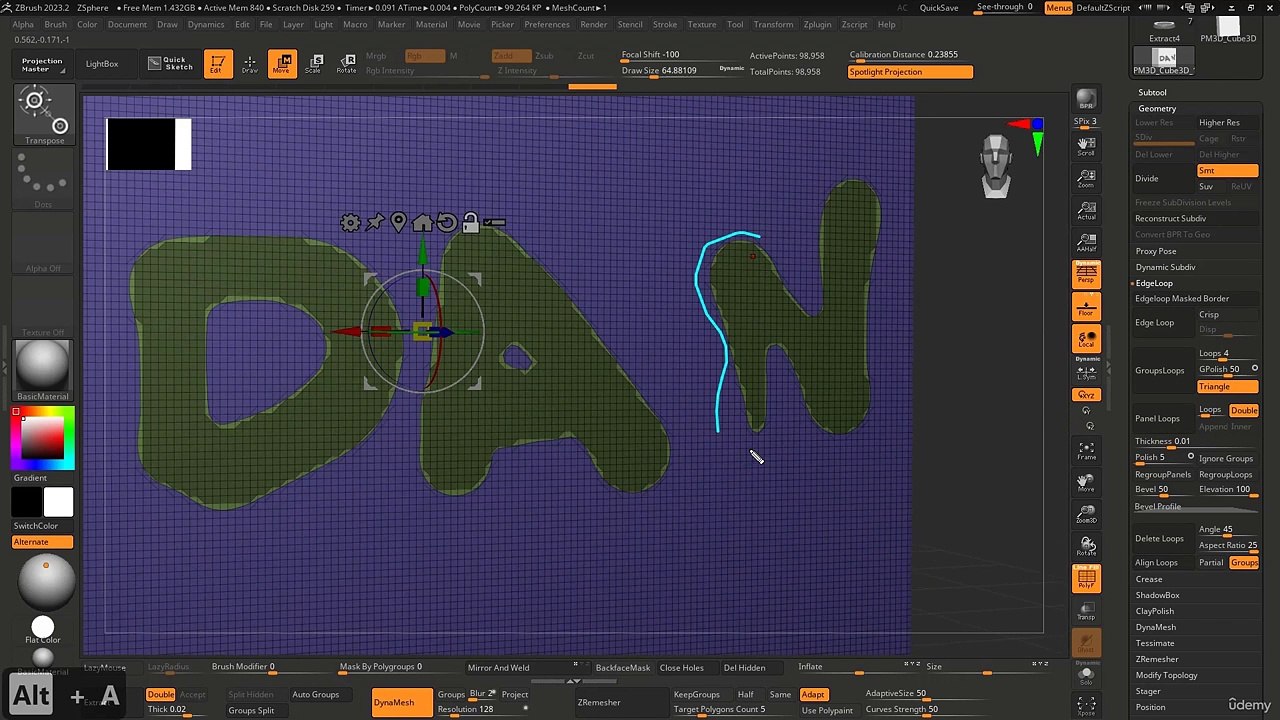The height and width of the screenshot is (720, 1280).
Task: Click the gizmo reset orientation icon
Action: point(446,222)
